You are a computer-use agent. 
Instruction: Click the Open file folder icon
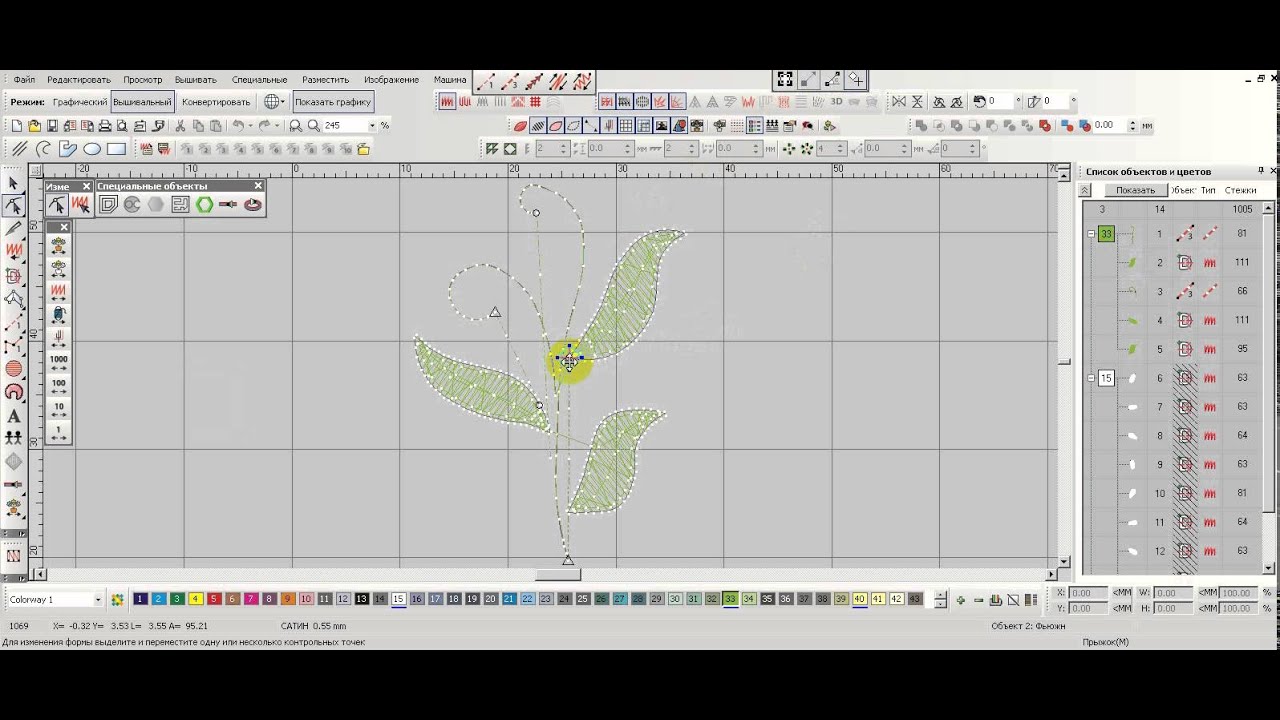point(34,126)
